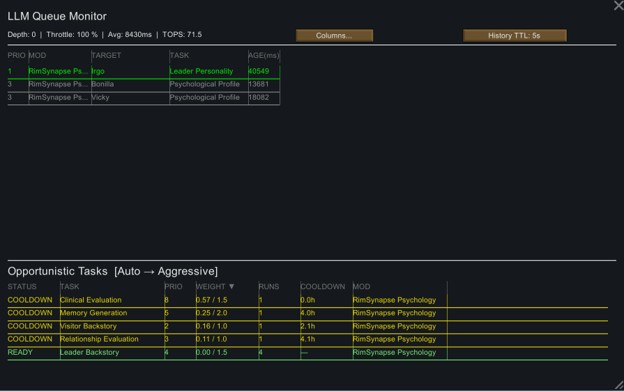The height and width of the screenshot is (391, 624).
Task: Select the Leader Personality task cell
Action: 201,71
